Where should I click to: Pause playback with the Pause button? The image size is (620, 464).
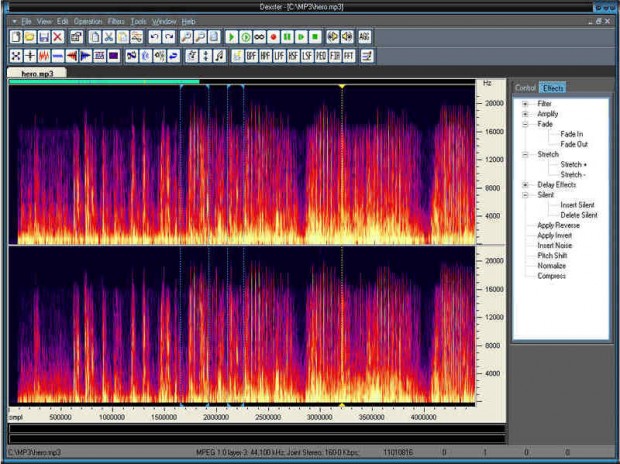tap(287, 37)
